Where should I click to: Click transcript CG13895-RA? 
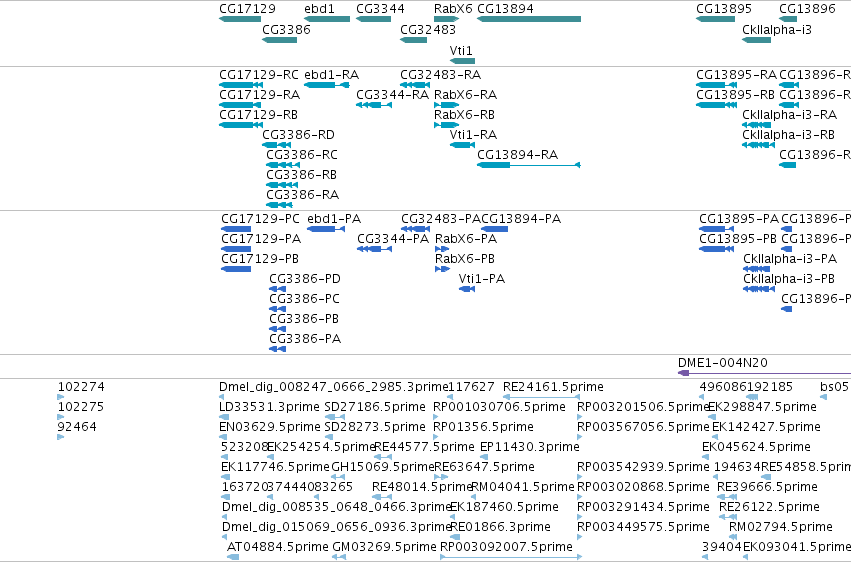click(x=716, y=85)
